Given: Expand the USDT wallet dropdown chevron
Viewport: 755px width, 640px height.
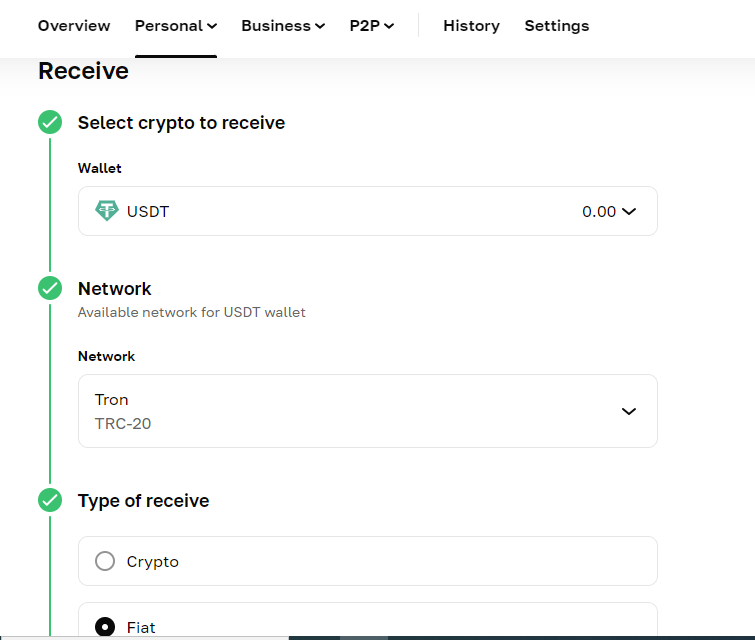Looking at the screenshot, I should (x=629, y=211).
